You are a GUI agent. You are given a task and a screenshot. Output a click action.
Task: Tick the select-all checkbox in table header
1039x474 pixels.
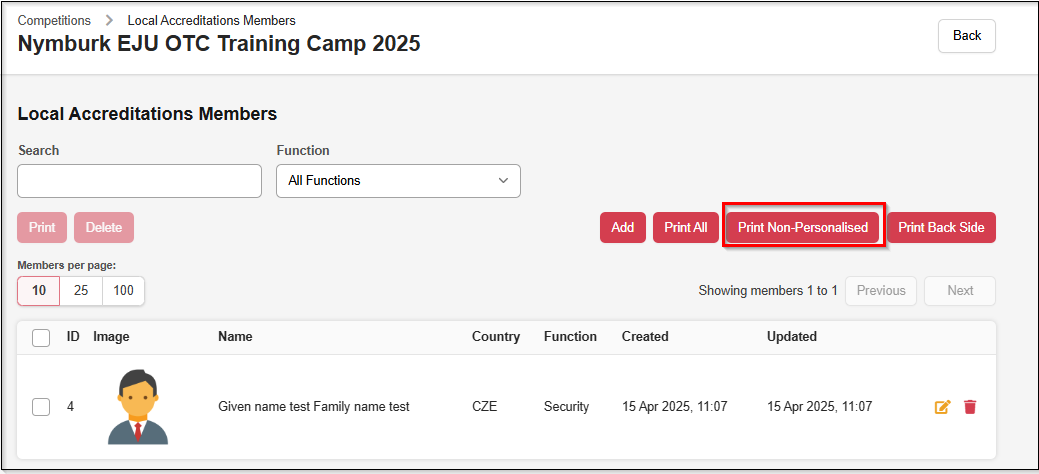coord(41,338)
